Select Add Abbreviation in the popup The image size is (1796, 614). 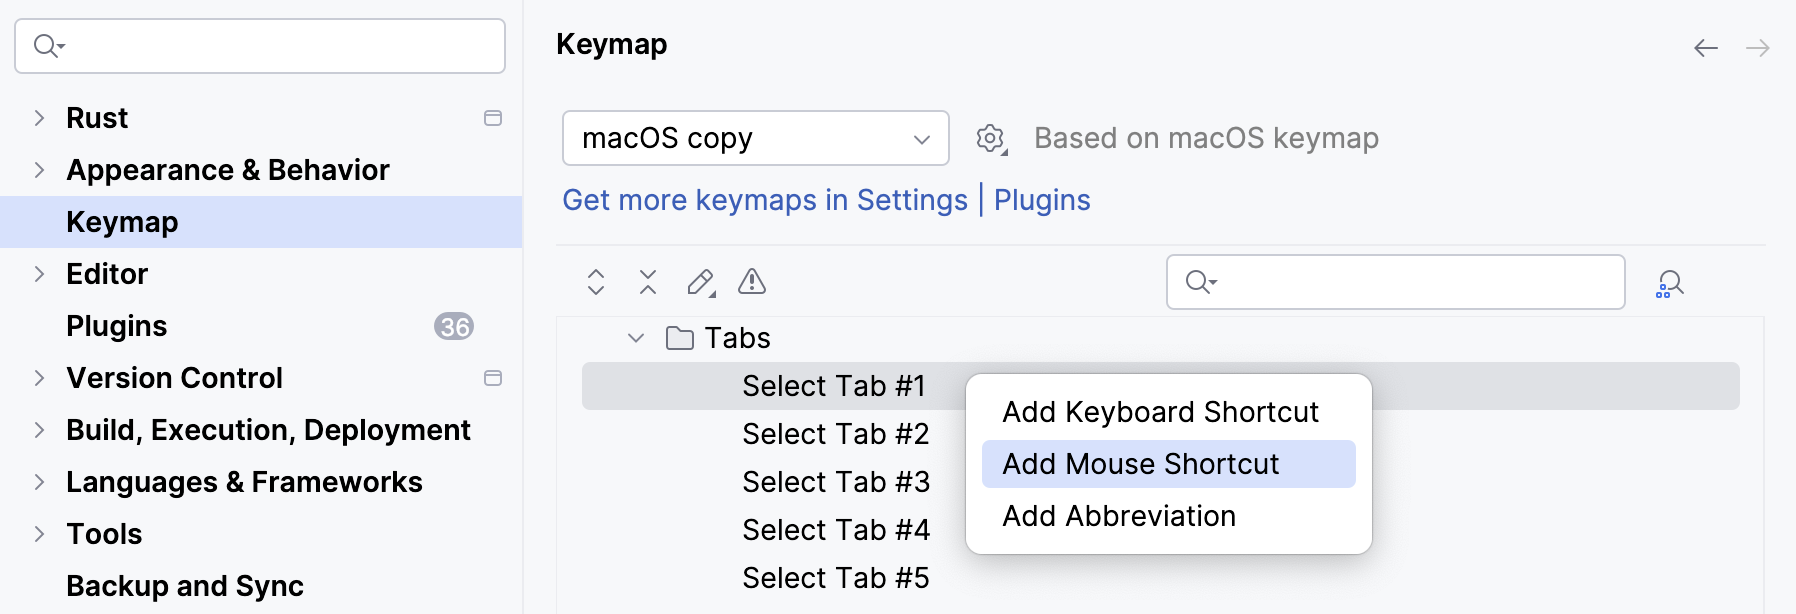point(1119,516)
